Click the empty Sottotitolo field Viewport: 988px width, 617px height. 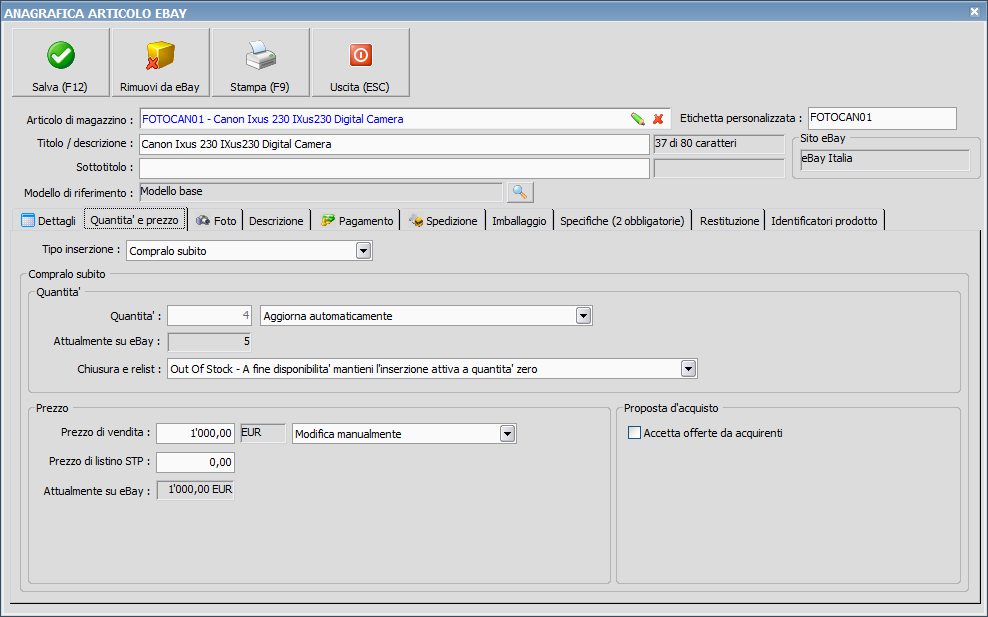click(394, 168)
